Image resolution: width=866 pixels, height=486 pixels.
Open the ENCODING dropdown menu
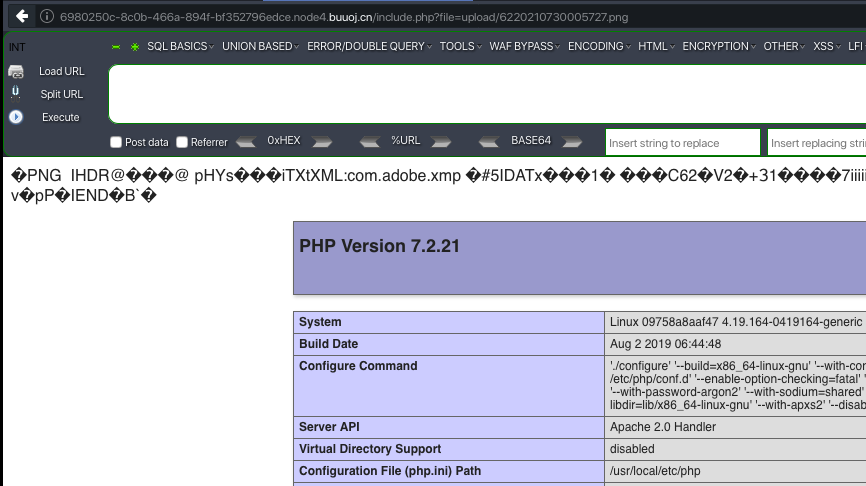click(599, 46)
